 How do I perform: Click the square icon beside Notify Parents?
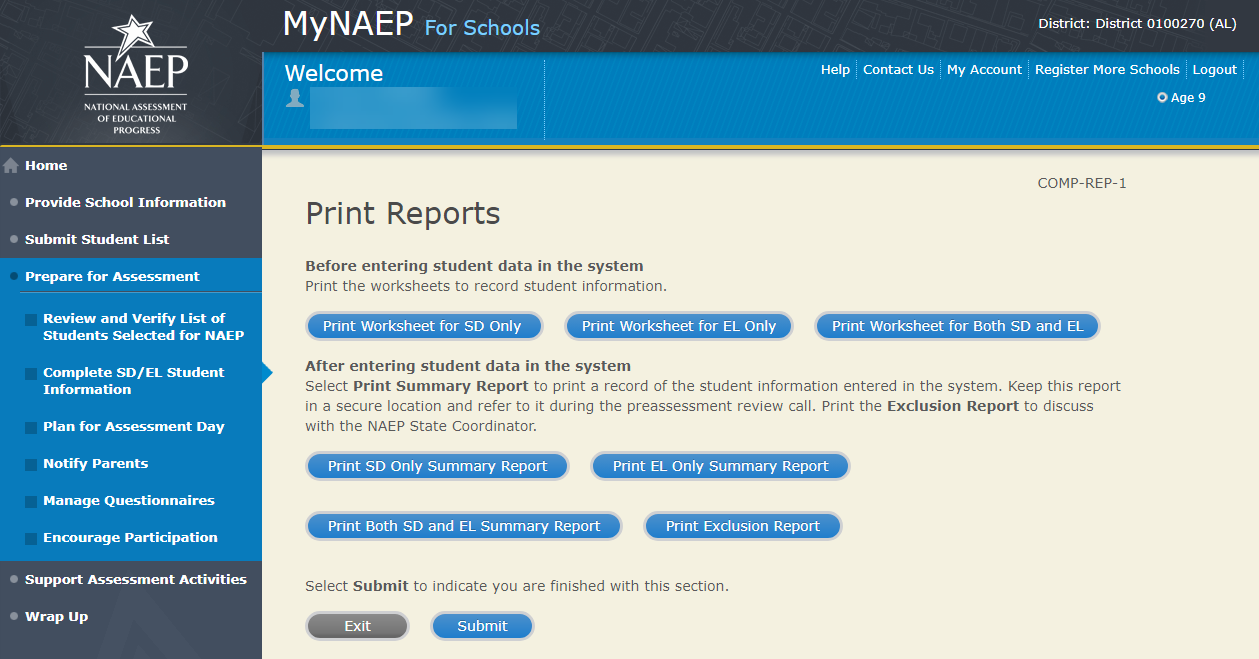32,465
